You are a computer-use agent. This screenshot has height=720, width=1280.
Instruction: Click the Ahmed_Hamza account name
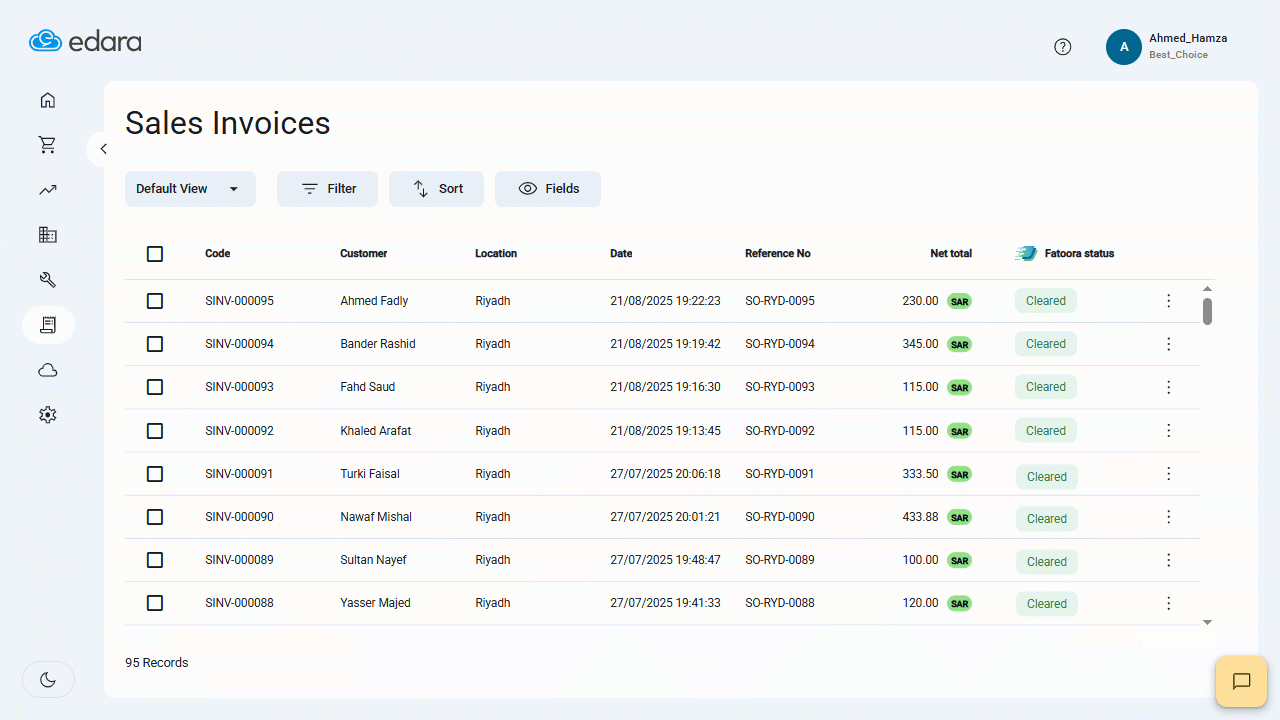[x=1188, y=38]
